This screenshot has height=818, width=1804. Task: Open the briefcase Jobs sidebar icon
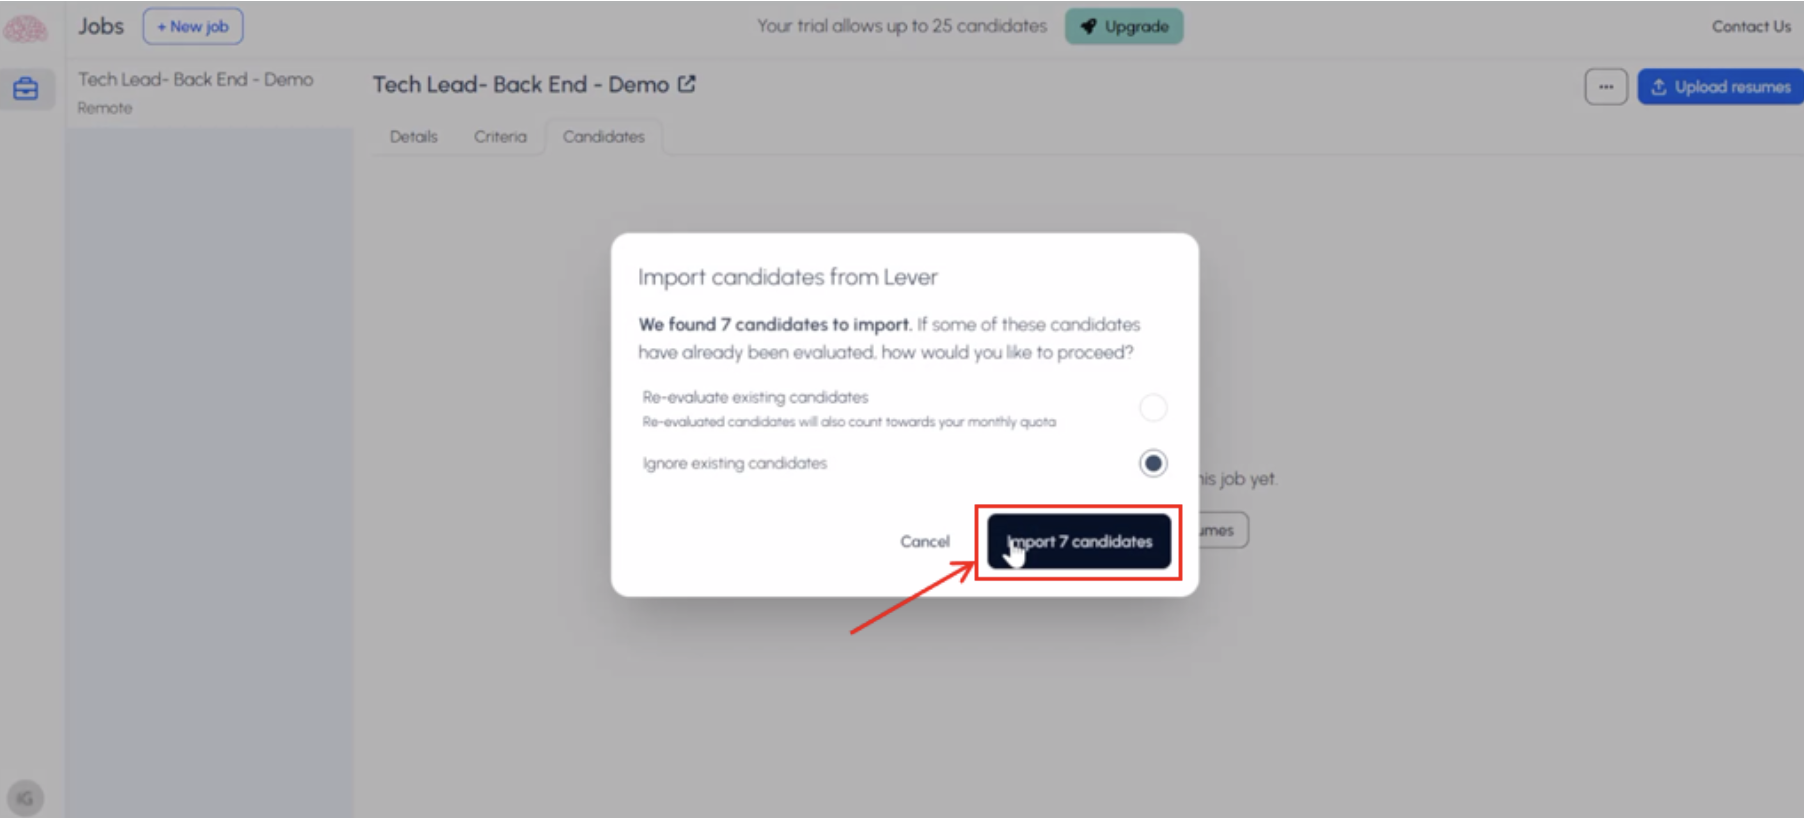tap(26, 89)
